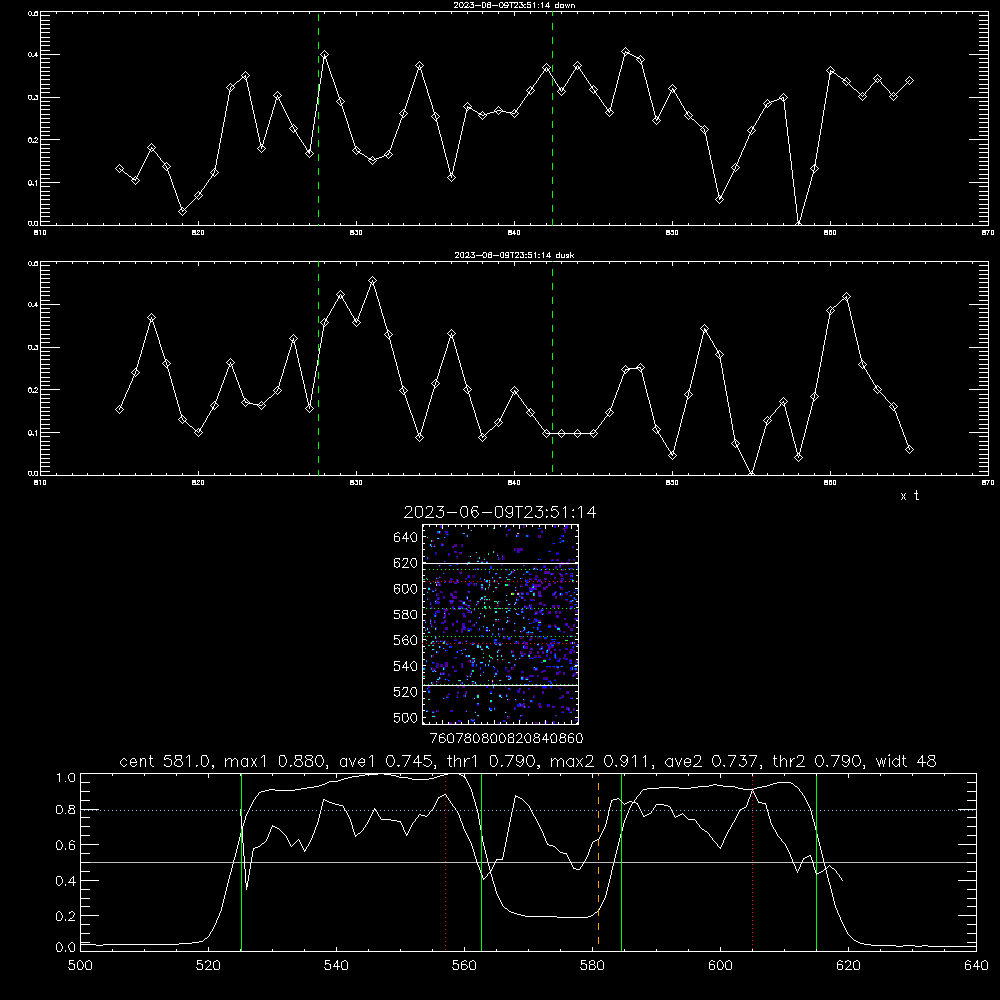Click the red dotted line near 557 in the bottom plot
This screenshot has width=1000, height=1000.
point(446,861)
